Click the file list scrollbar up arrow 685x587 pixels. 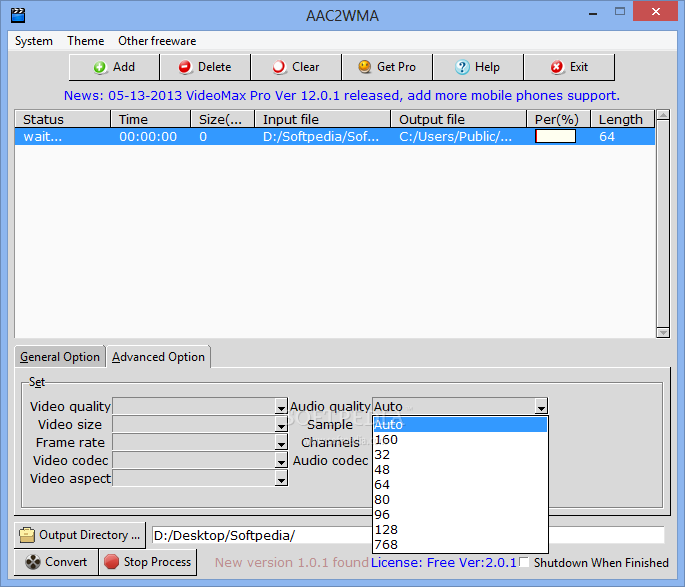[x=663, y=115]
